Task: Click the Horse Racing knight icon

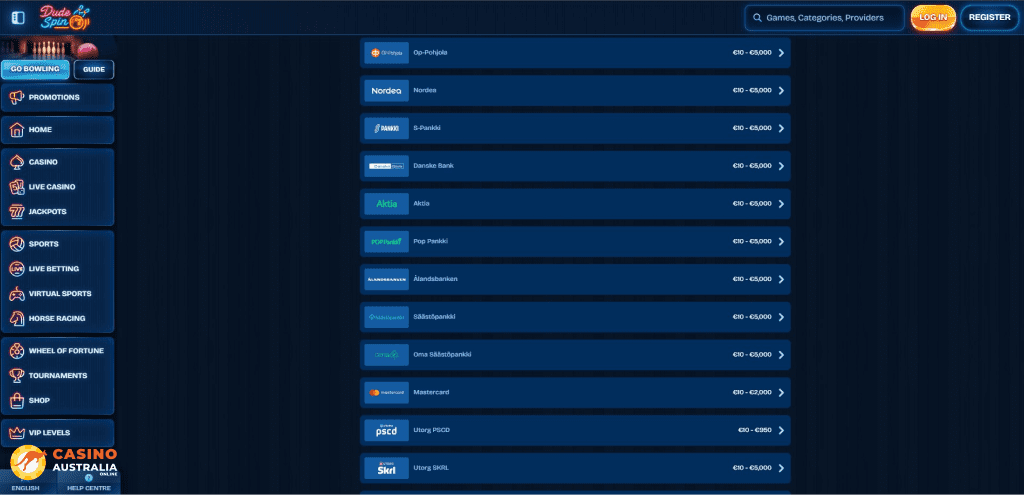Action: tap(17, 319)
